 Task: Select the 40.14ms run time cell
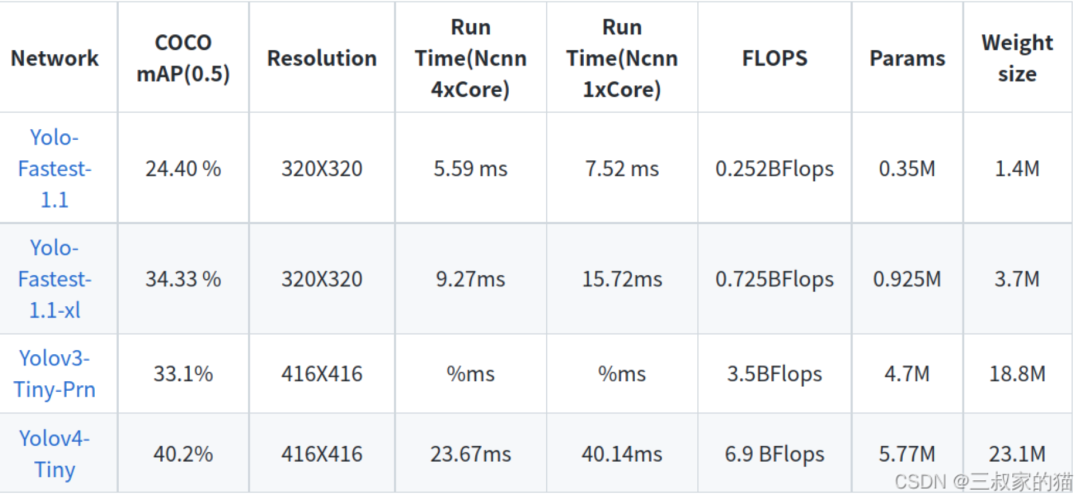tap(622, 454)
